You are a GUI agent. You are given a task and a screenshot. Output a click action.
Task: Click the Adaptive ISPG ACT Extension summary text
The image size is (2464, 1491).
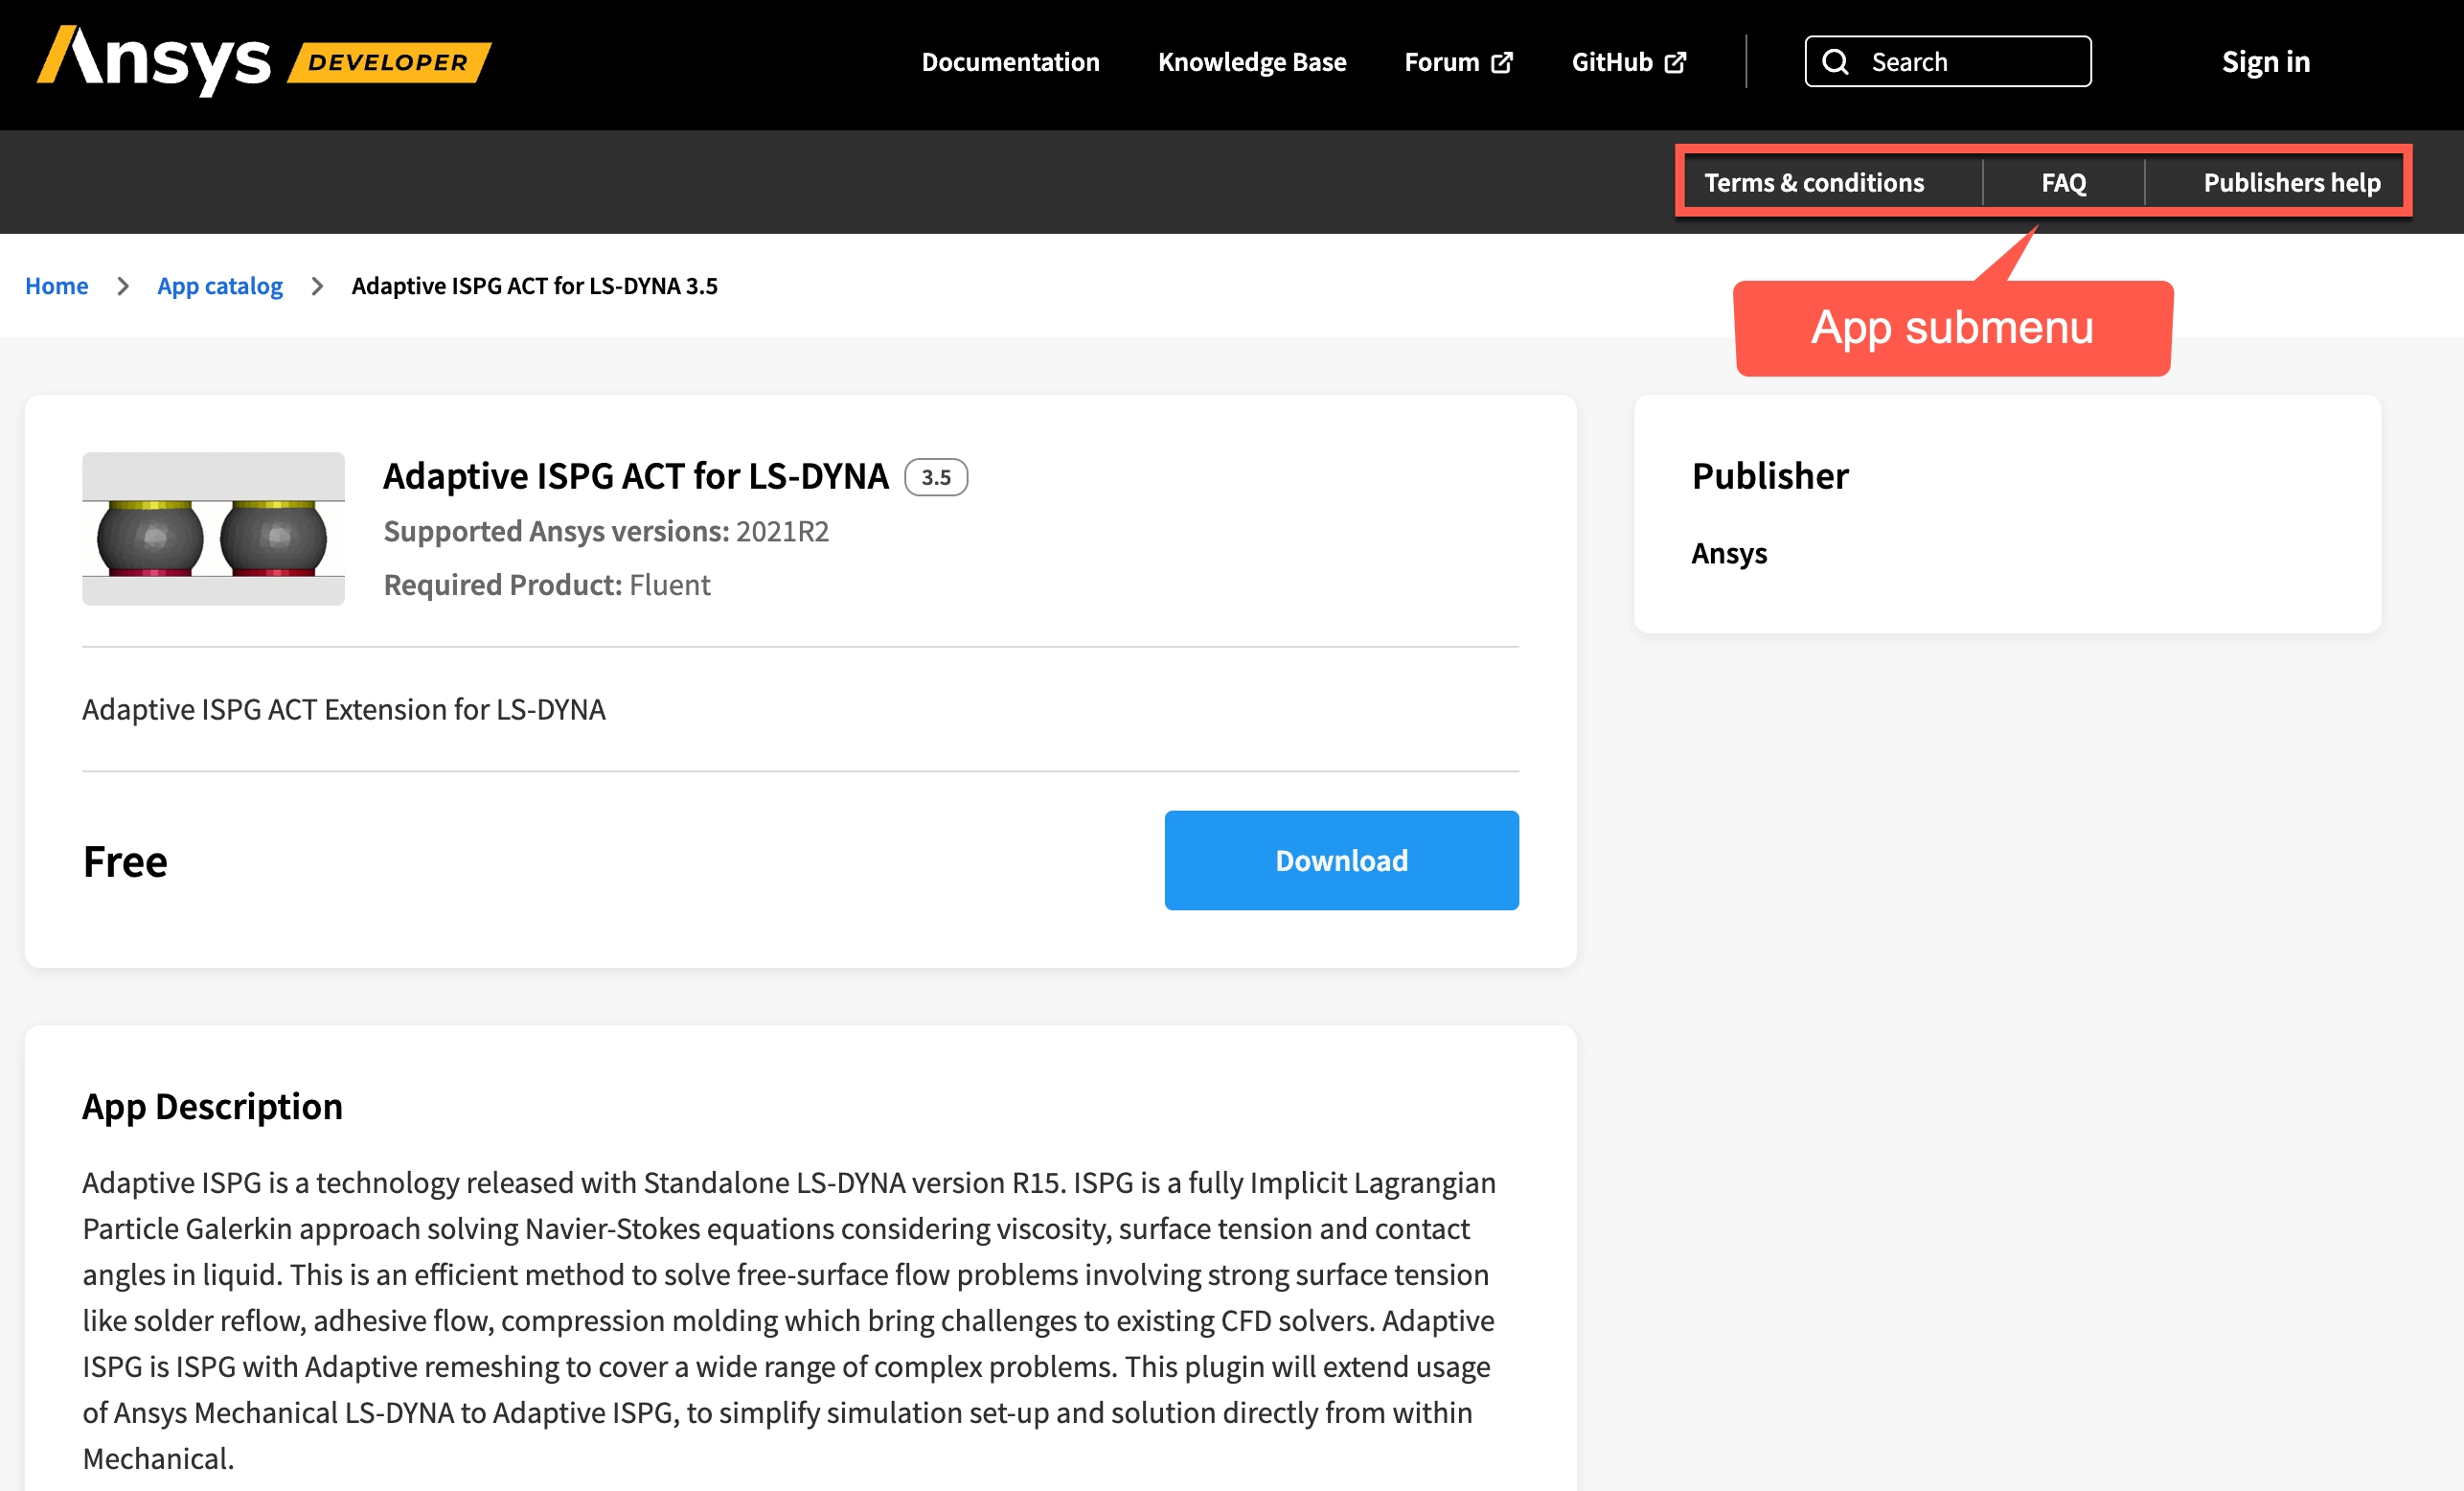tap(344, 709)
